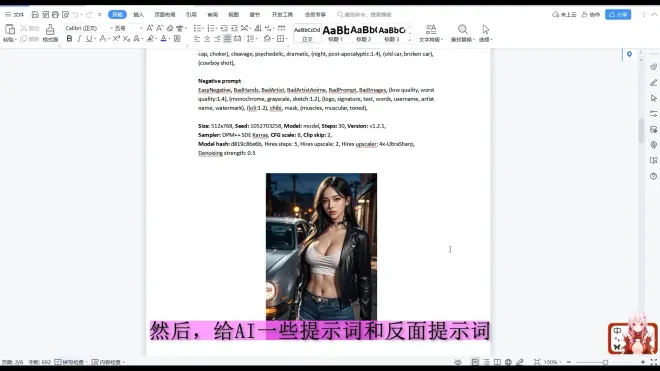Switch to page layout view in status bar

point(475,362)
